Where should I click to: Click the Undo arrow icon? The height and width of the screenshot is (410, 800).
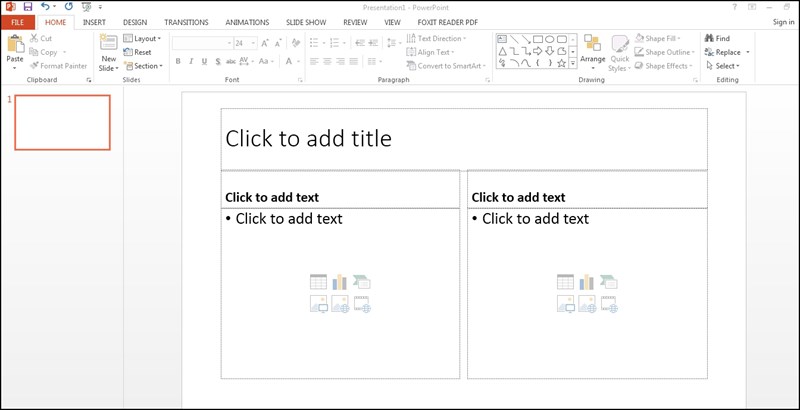[45, 6]
